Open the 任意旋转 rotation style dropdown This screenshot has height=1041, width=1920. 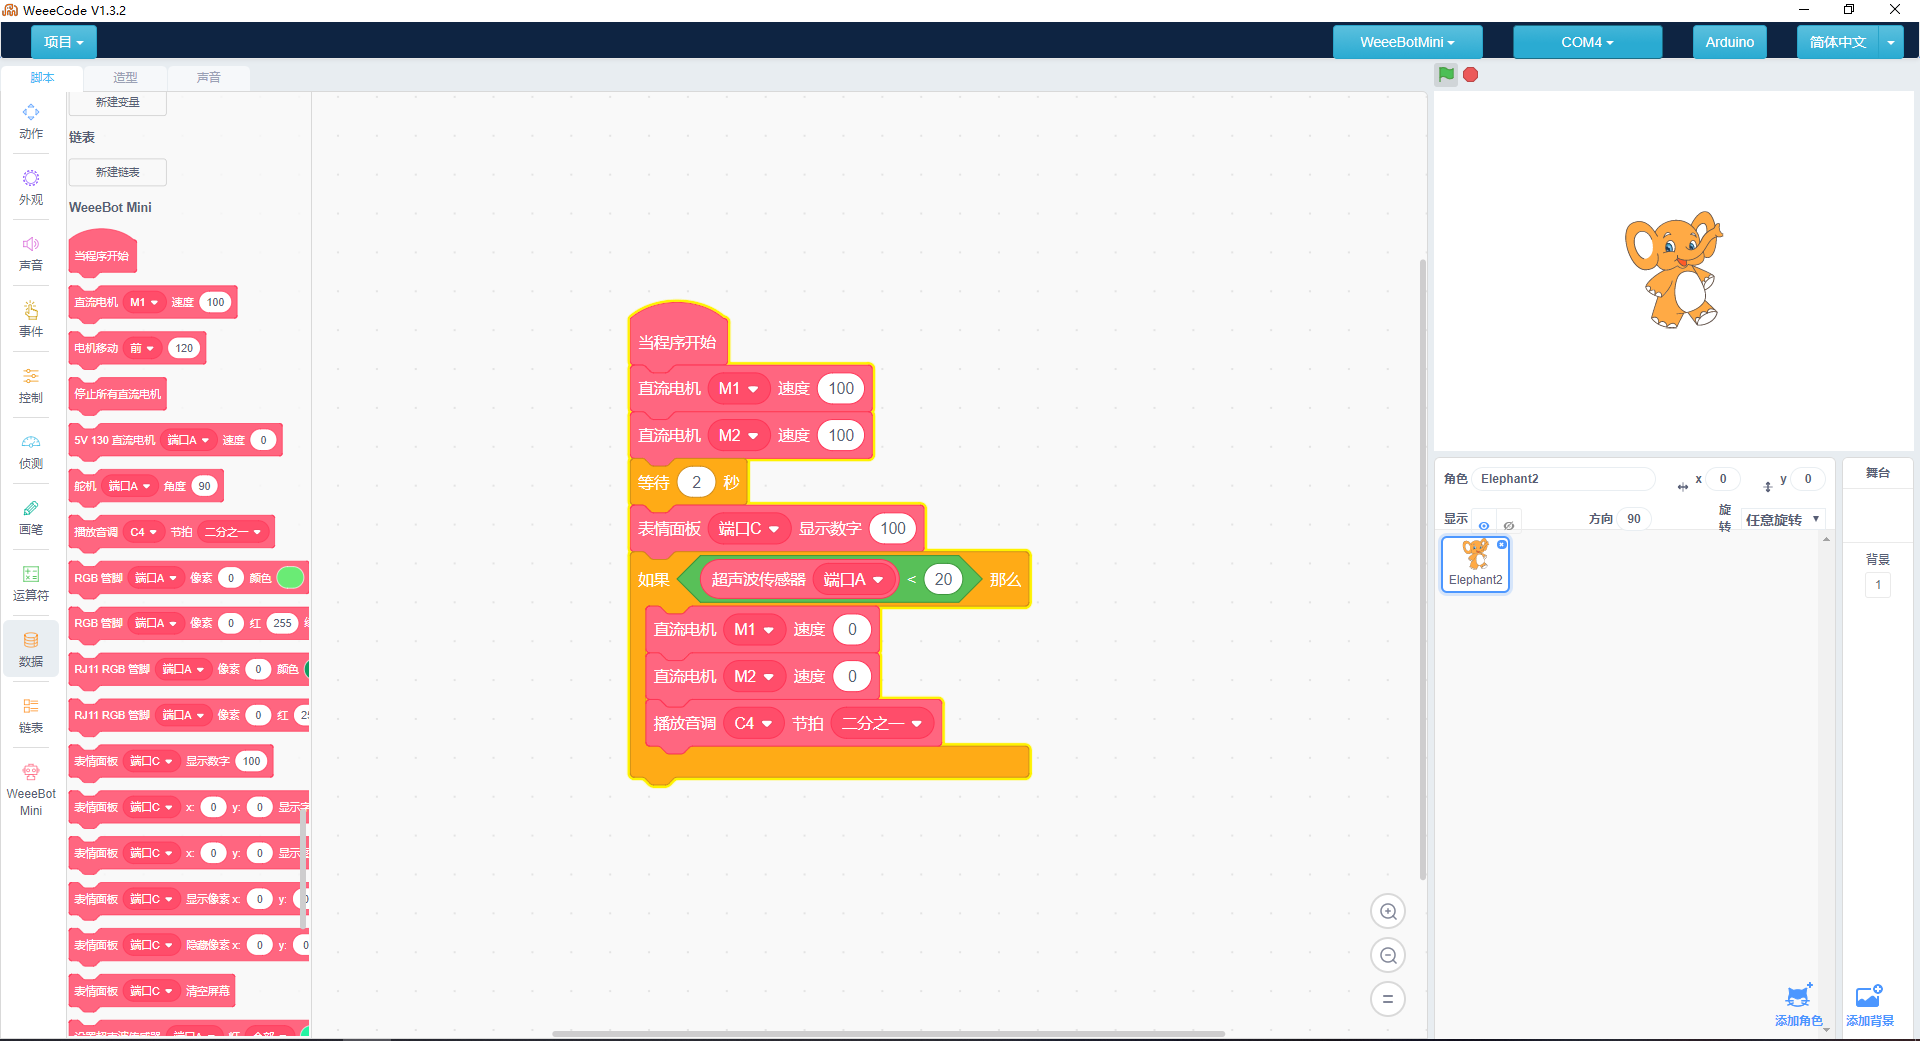click(x=1782, y=519)
